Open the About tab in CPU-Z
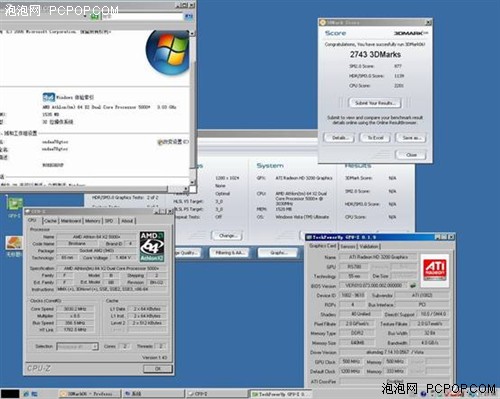The width and height of the screenshot is (500, 399). pos(127,221)
